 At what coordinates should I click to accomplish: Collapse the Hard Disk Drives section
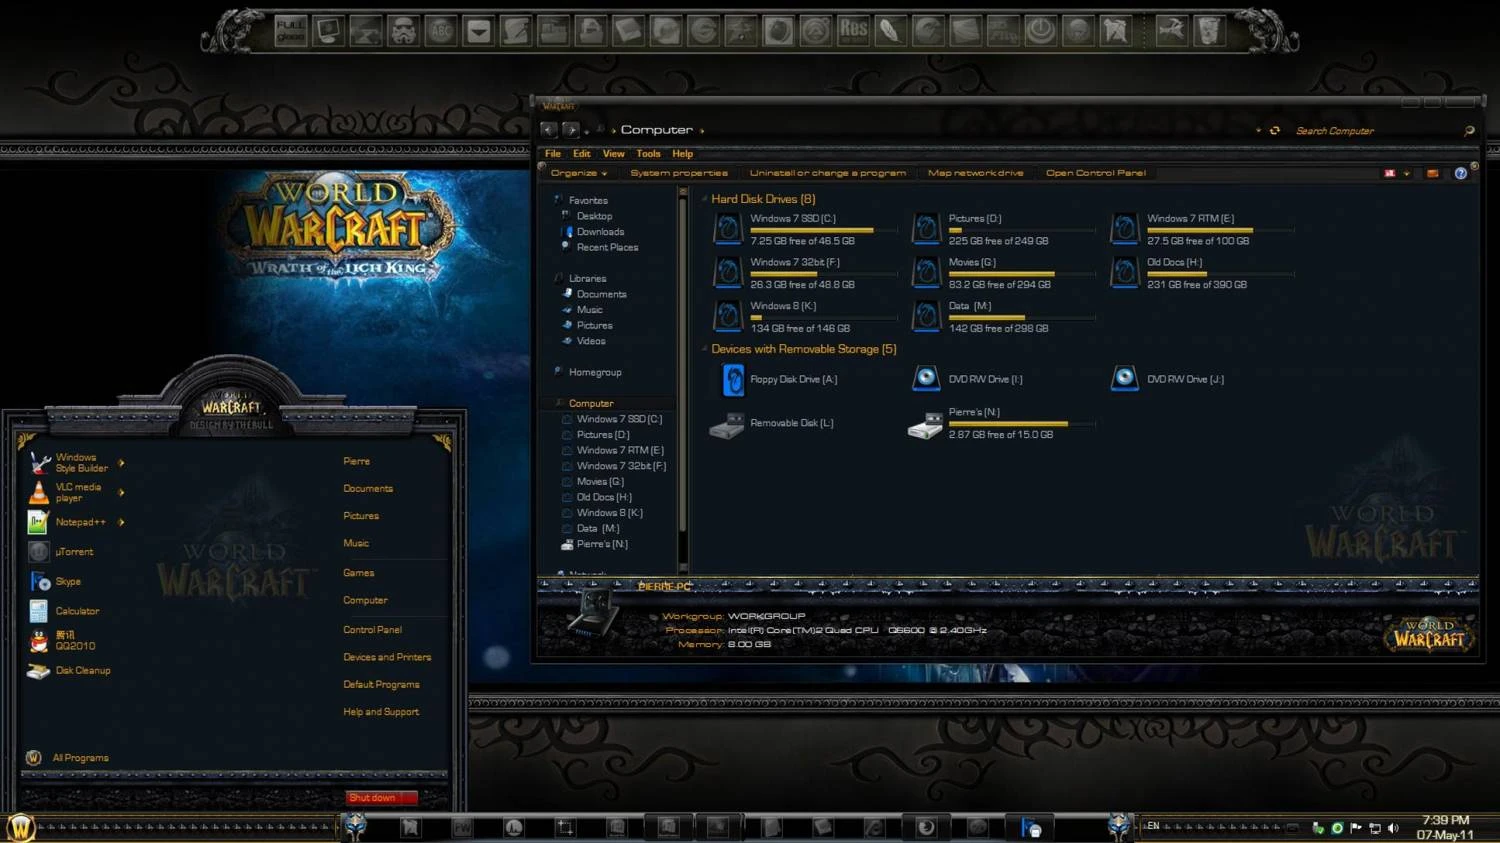point(704,198)
